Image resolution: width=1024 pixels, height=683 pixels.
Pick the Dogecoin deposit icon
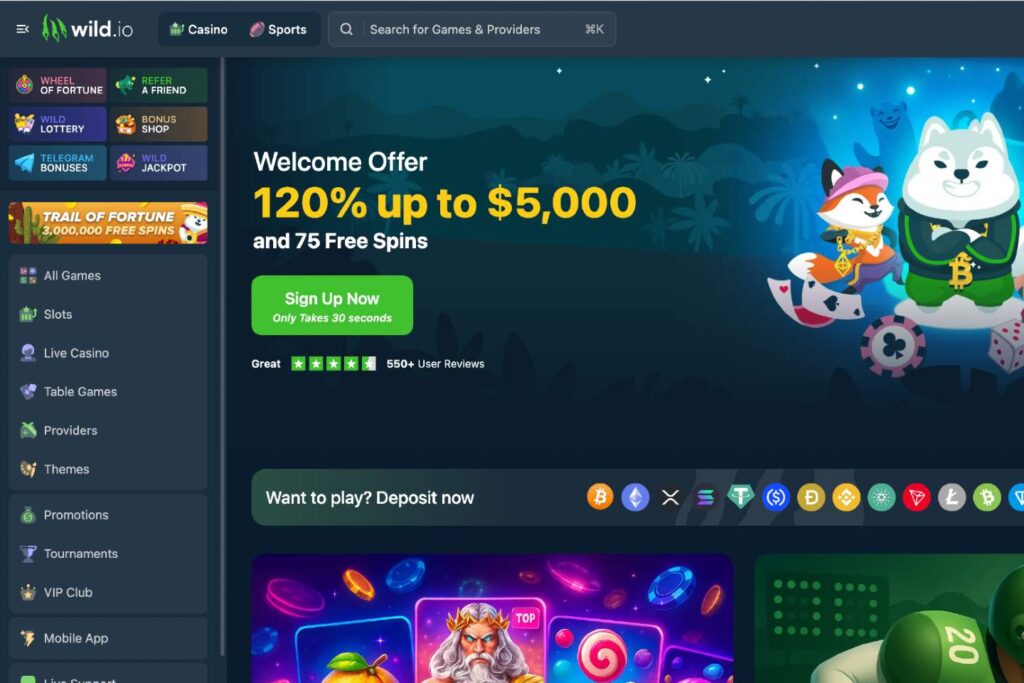pos(811,498)
